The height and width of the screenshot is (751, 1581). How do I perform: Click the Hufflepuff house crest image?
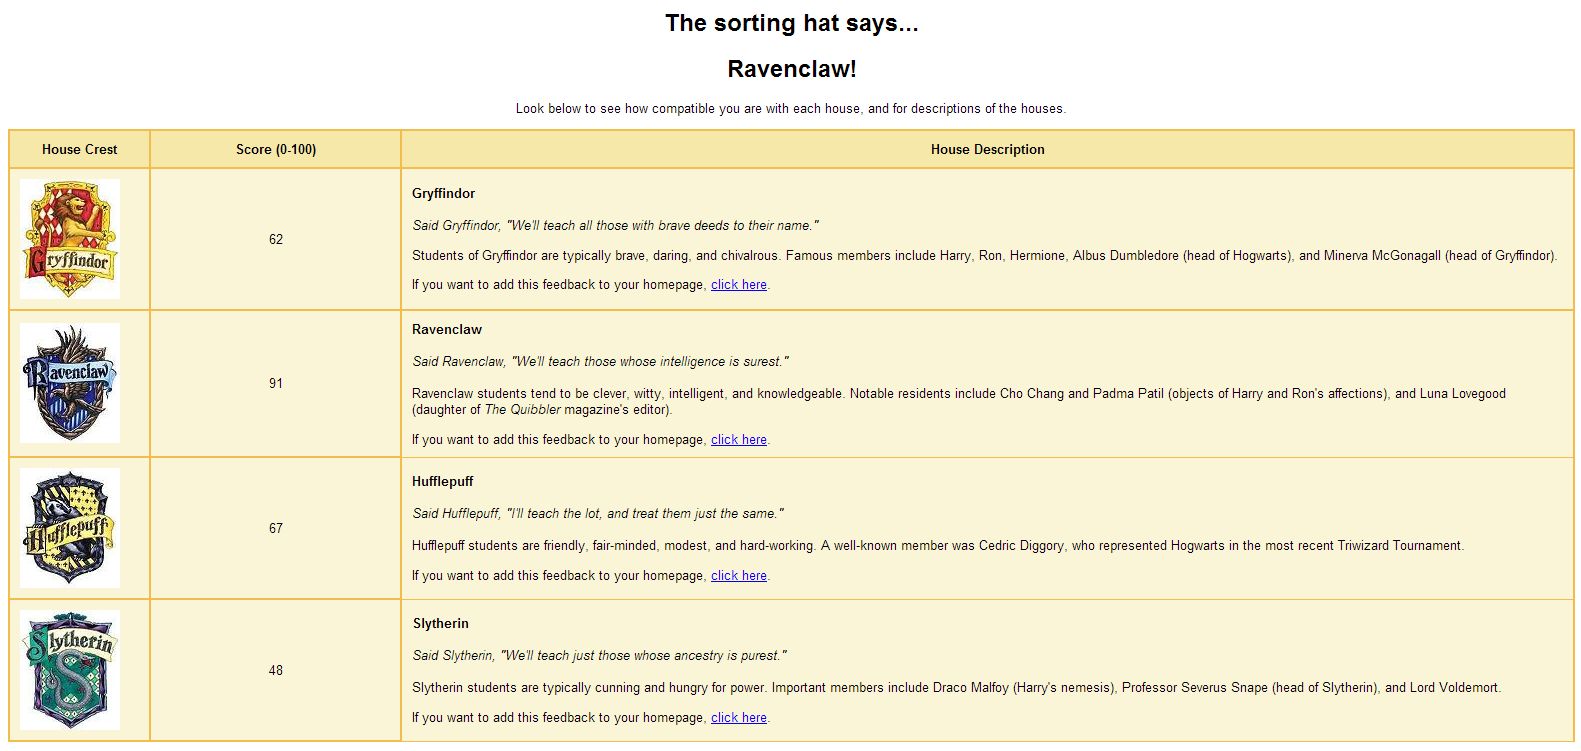click(70, 528)
